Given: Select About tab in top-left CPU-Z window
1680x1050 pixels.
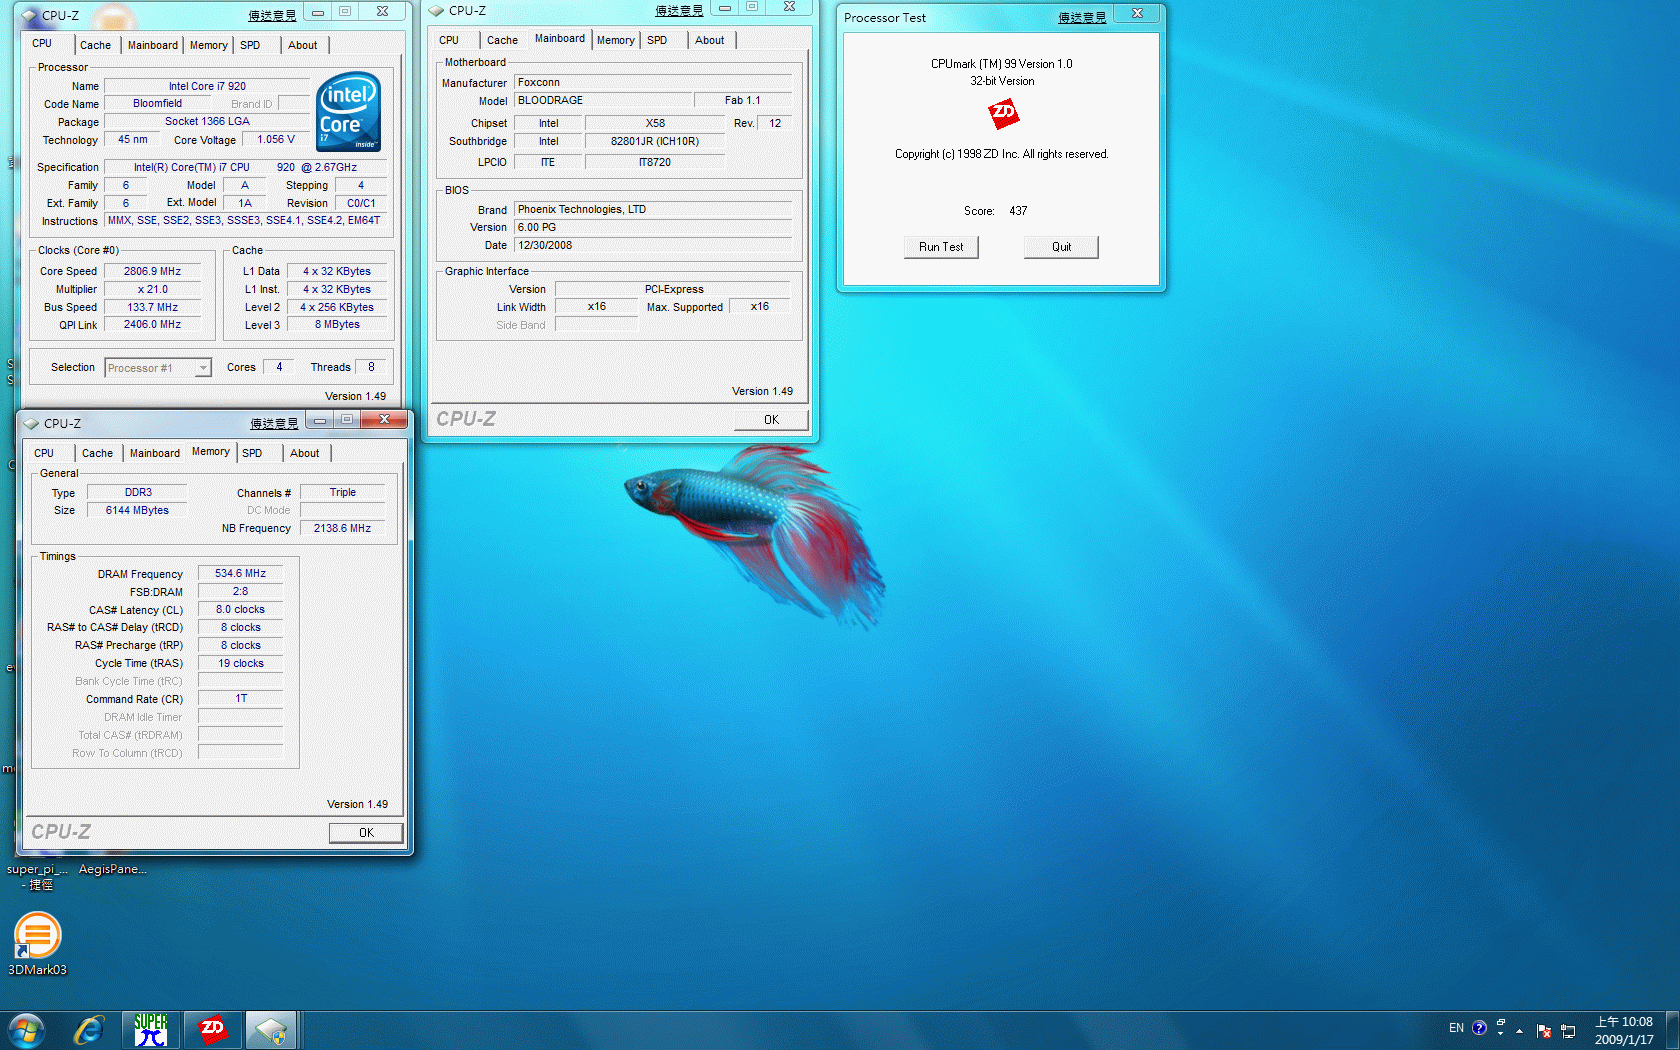Looking at the screenshot, I should [302, 45].
